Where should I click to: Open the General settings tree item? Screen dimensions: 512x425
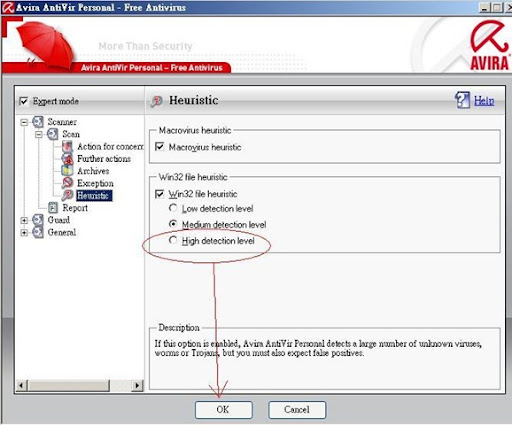pyautogui.click(x=62, y=232)
